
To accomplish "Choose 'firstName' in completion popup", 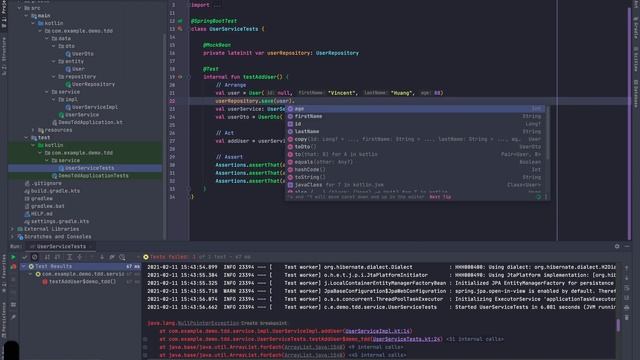I will tap(416, 116).
